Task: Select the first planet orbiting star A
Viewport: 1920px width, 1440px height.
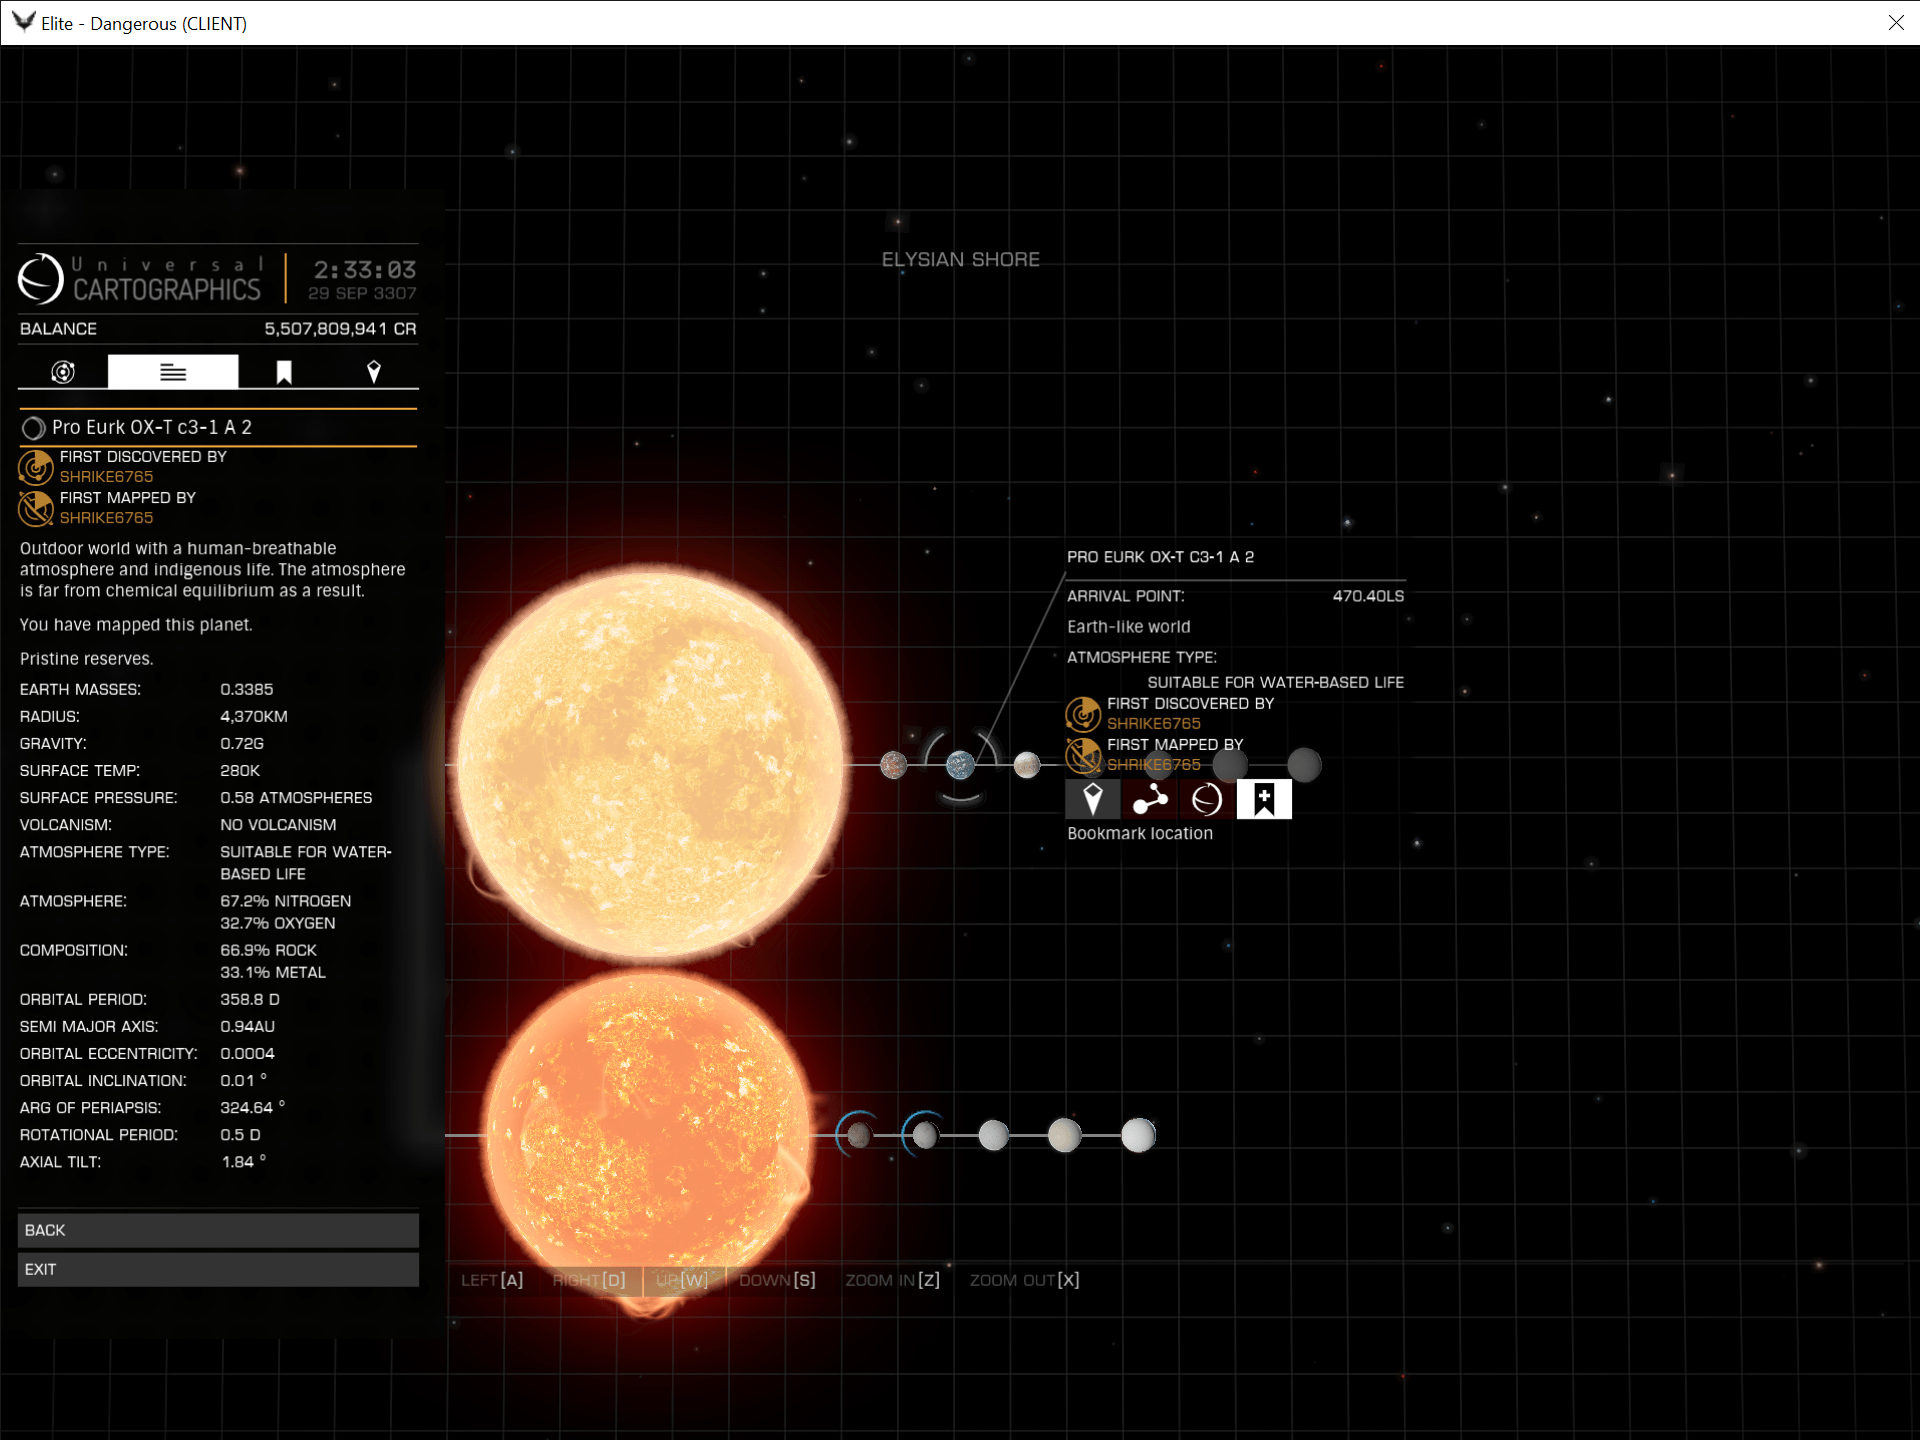Action: (x=894, y=765)
